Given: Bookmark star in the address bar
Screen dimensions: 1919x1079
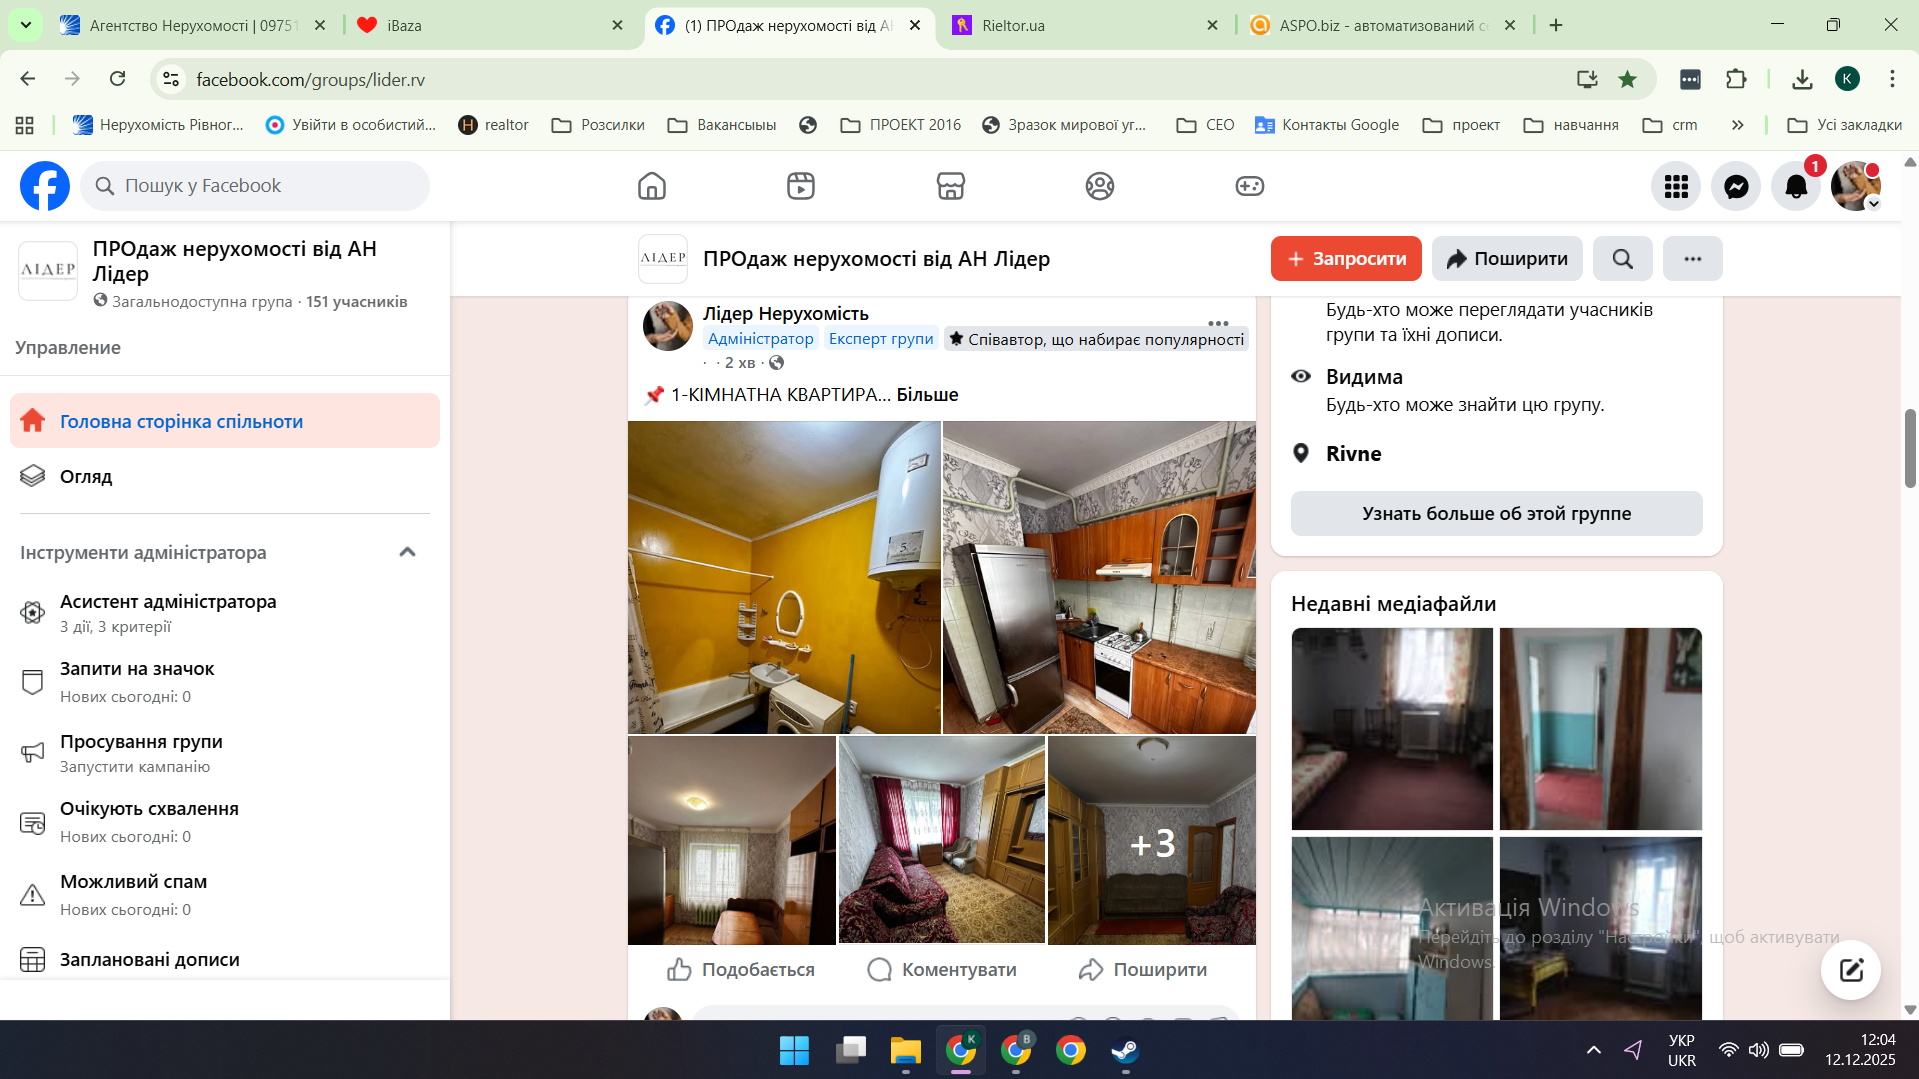Looking at the screenshot, I should (x=1628, y=79).
